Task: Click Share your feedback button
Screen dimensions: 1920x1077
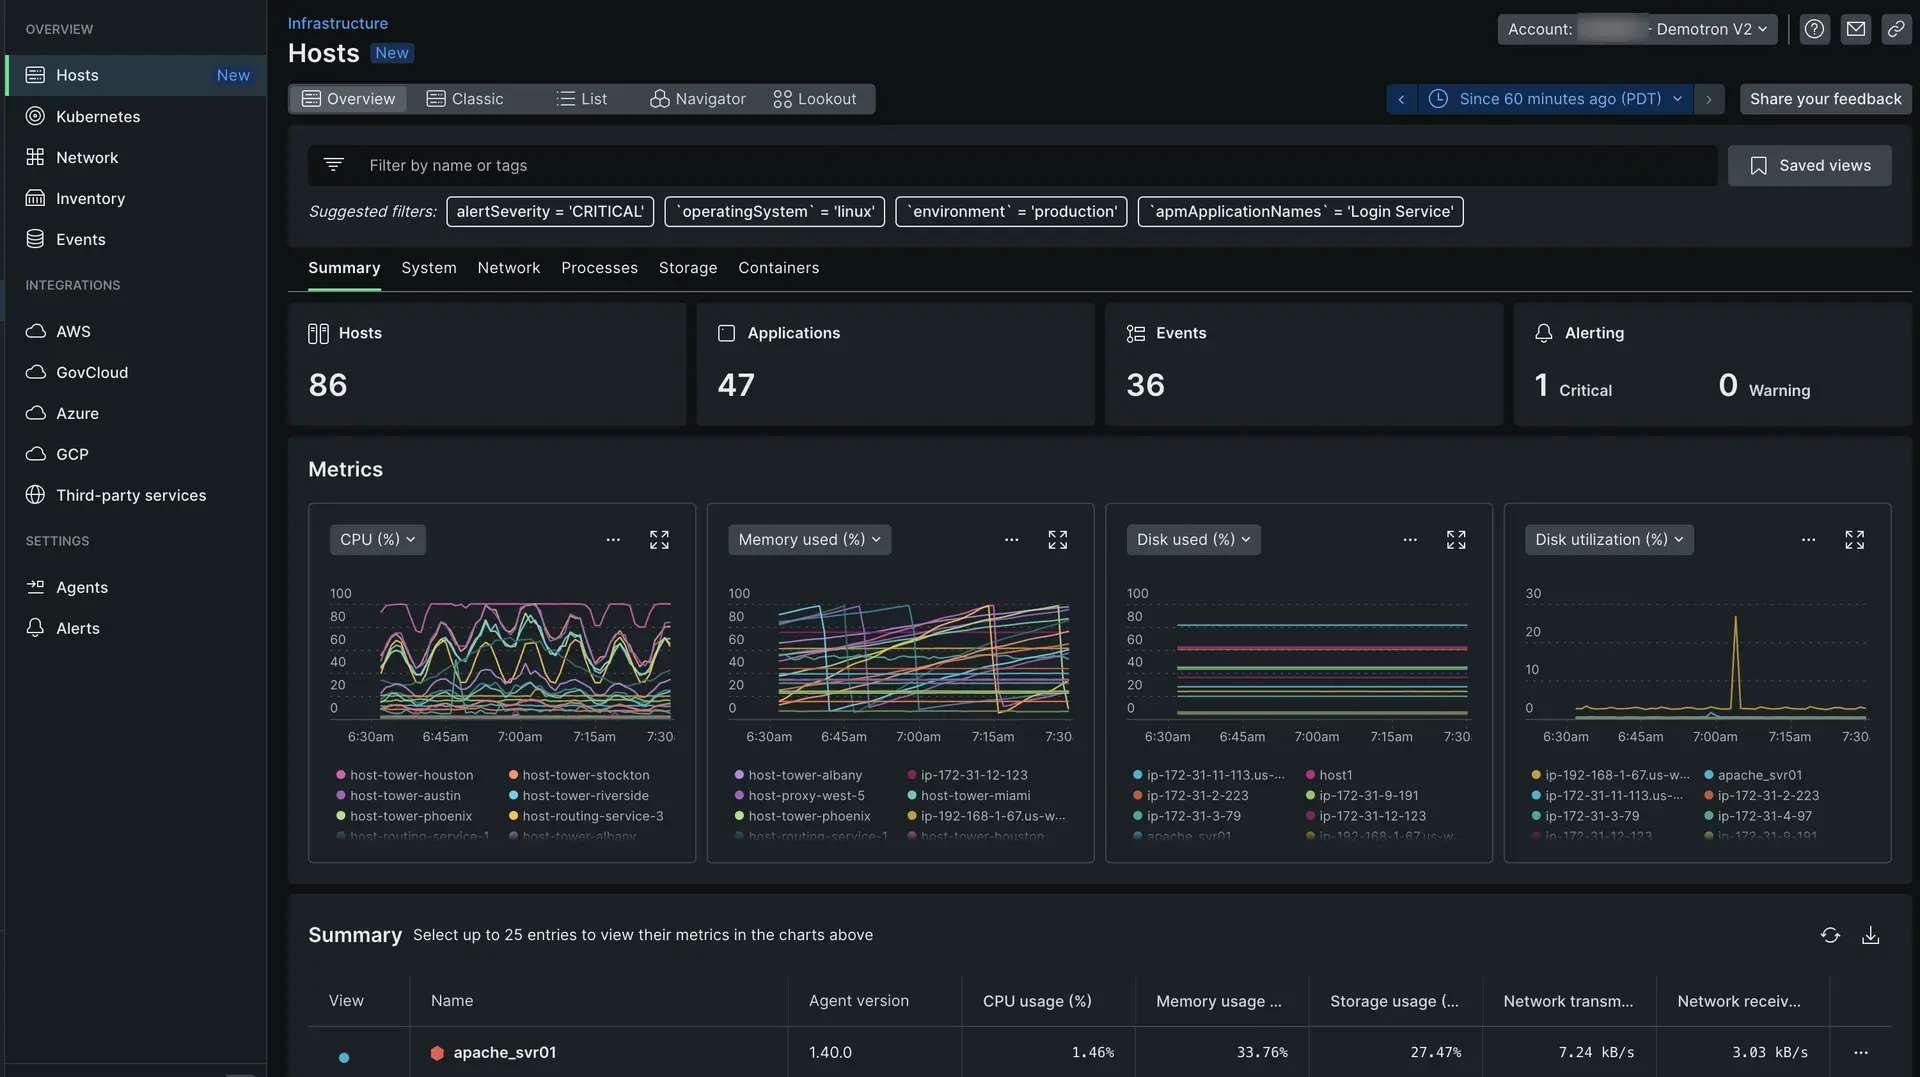Action: click(1825, 99)
